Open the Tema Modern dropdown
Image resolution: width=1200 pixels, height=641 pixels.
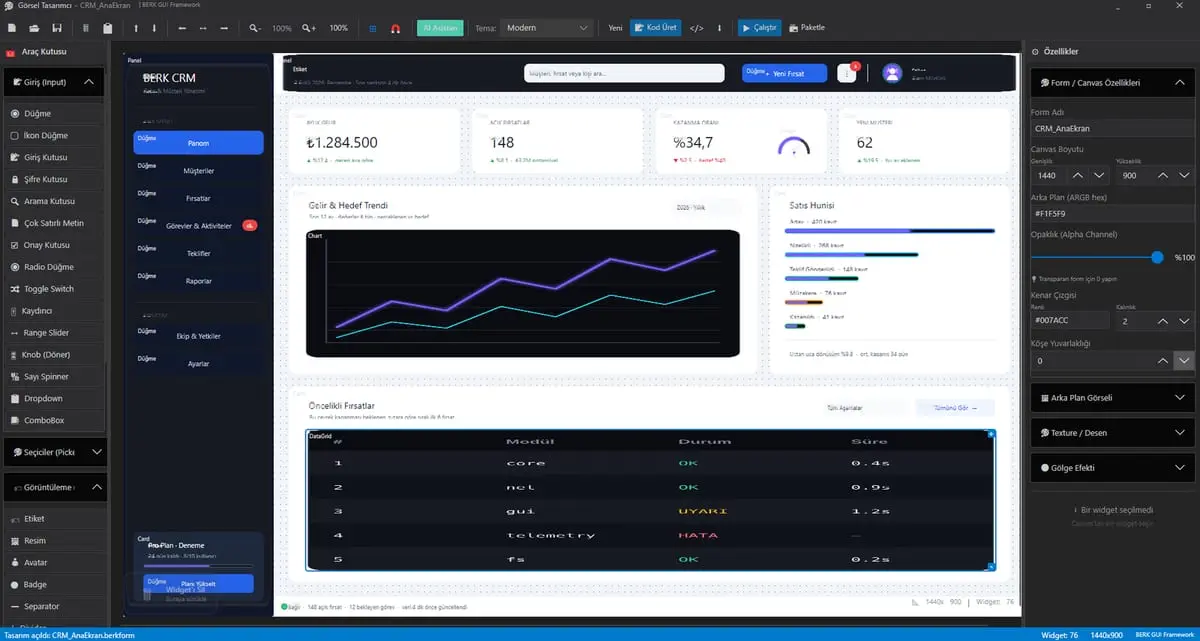pyautogui.click(x=547, y=28)
